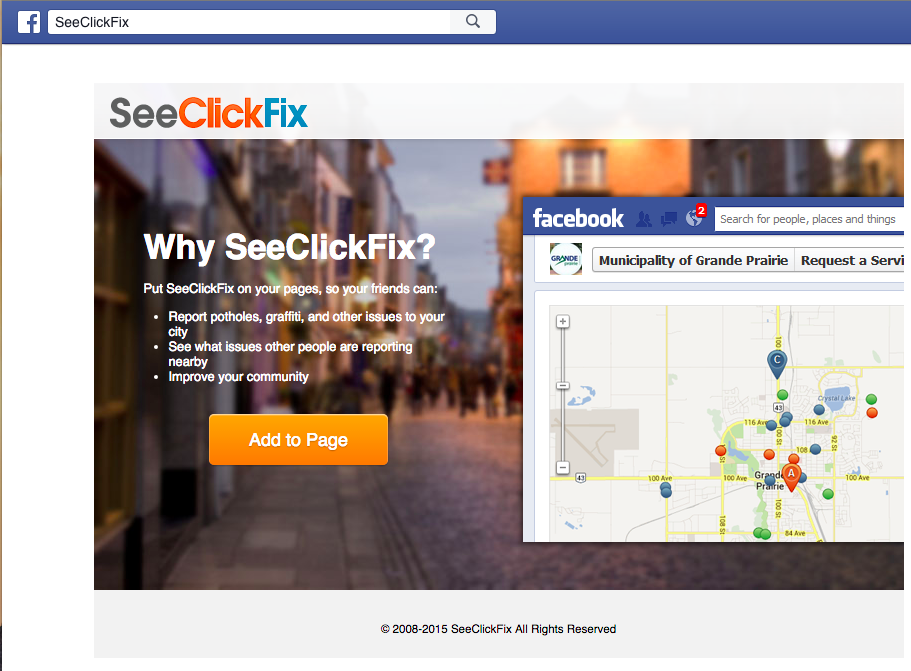Click the white facebook wordmark
This screenshot has width=911, height=671.
(x=578, y=218)
